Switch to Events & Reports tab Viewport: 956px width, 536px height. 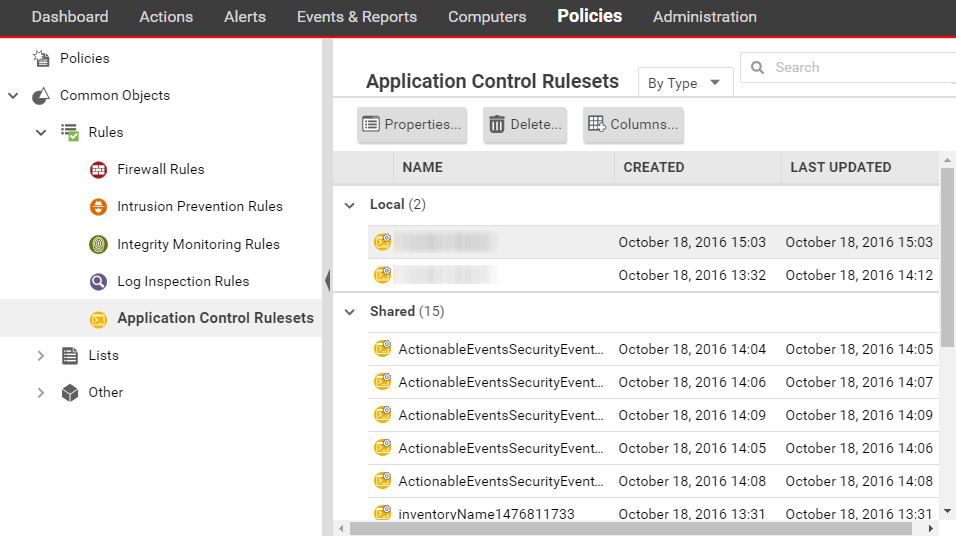pyautogui.click(x=357, y=17)
